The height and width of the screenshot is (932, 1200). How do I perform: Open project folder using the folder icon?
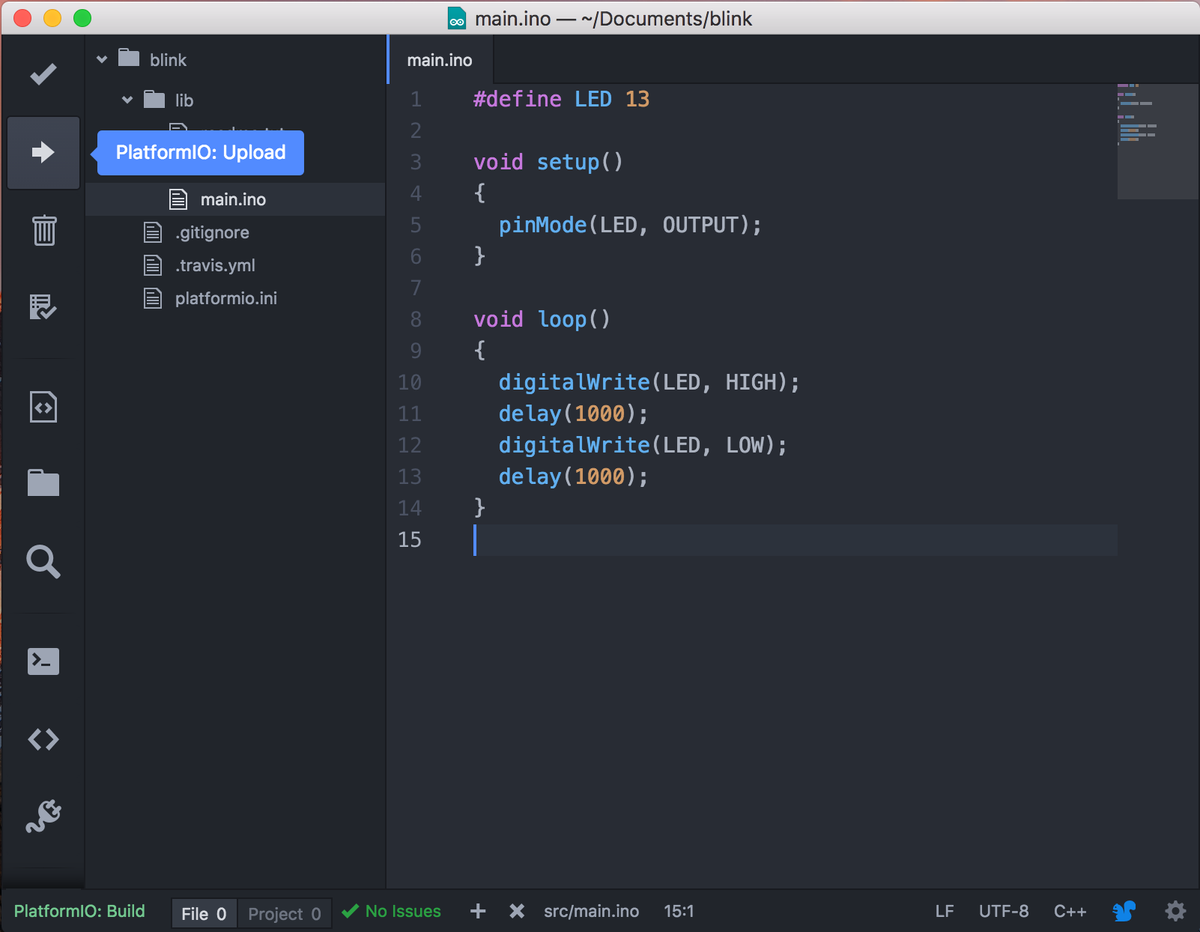coord(43,483)
